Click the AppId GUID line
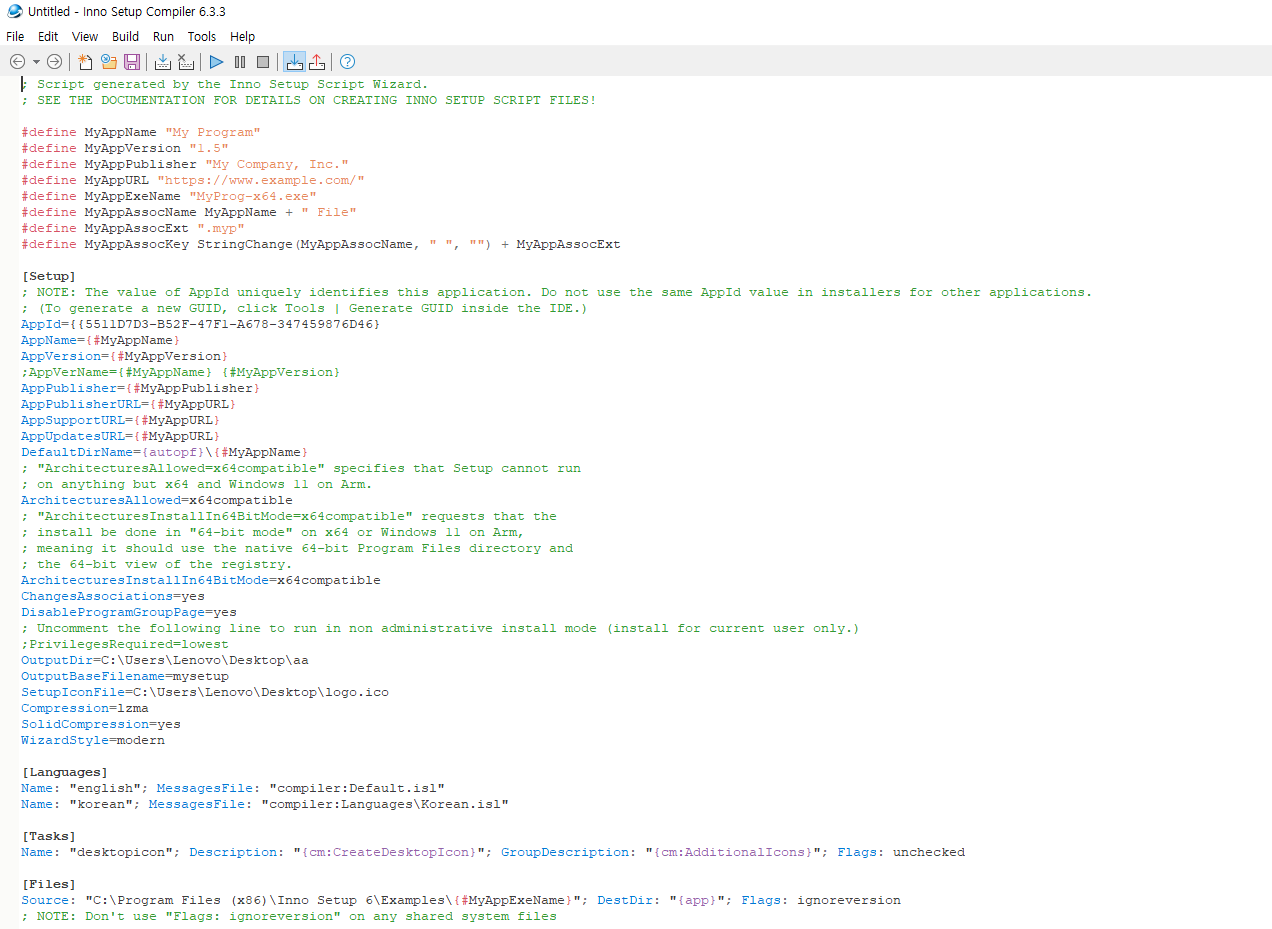Viewport: 1272px width, 929px height. (201, 324)
